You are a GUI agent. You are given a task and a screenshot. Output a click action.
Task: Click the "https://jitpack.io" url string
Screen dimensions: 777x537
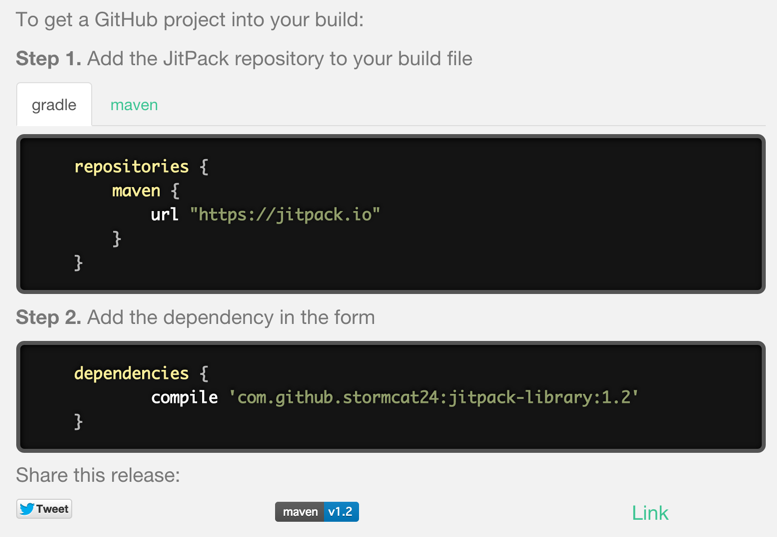tap(285, 215)
